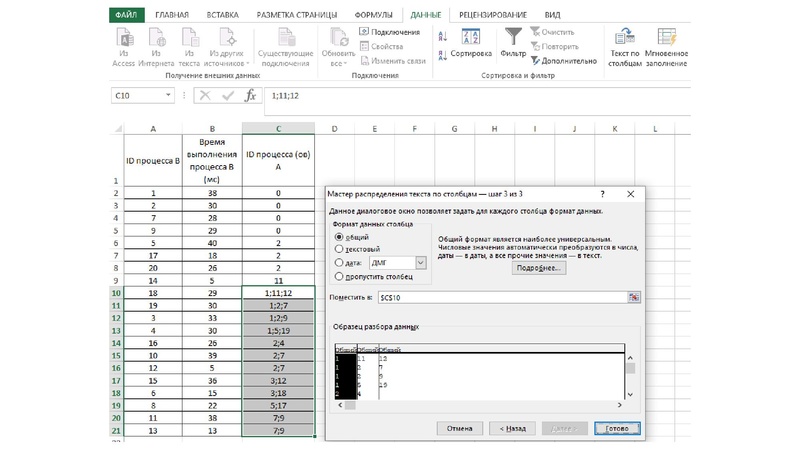The width and height of the screenshot is (800, 450).
Task: Select the 'общий' column format radio button
Action: (340, 236)
